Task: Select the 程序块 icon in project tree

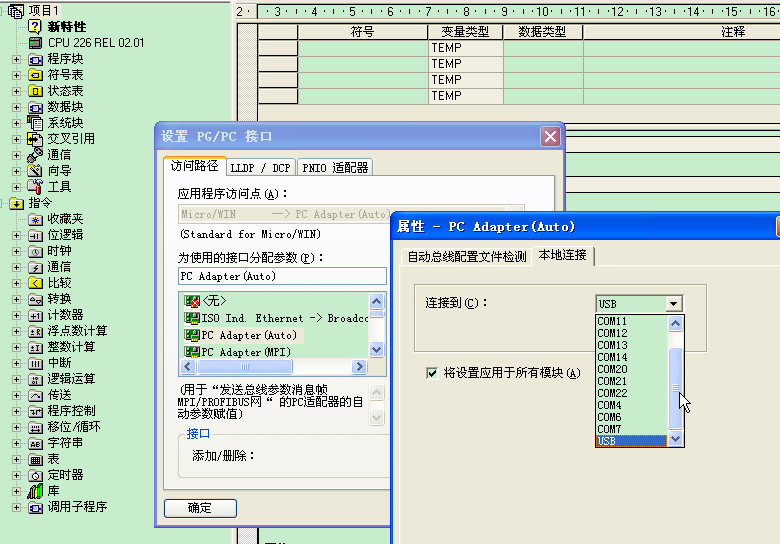Action: 35,59
